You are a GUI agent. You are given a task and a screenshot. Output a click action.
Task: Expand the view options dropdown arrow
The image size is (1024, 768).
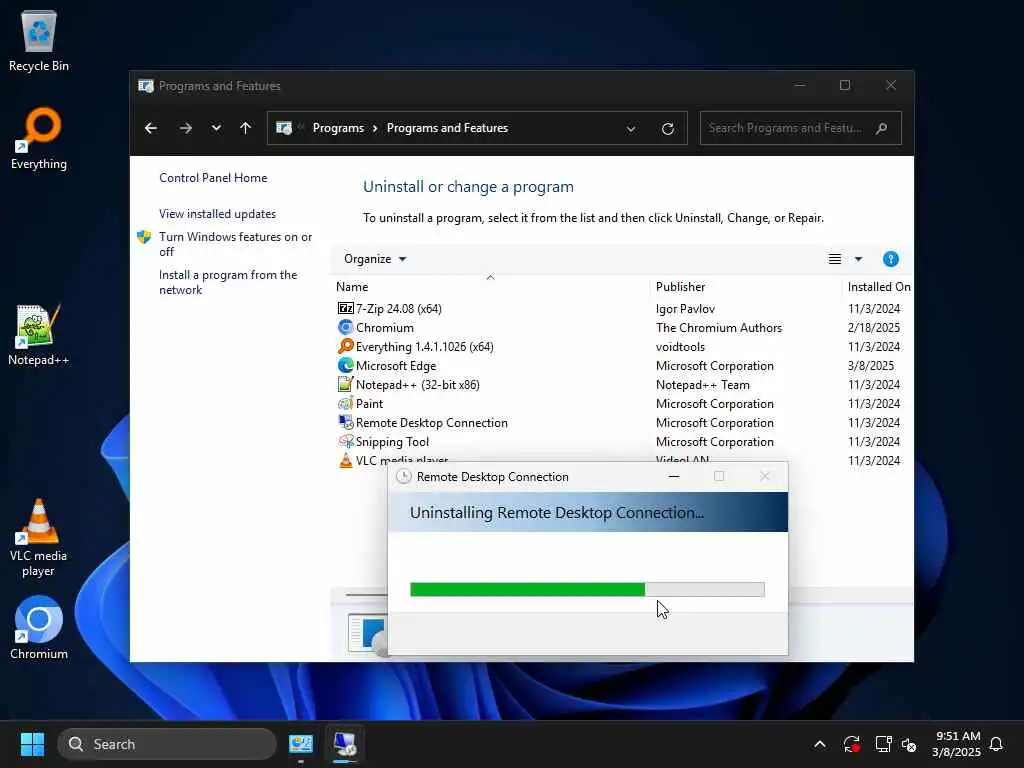(x=859, y=259)
